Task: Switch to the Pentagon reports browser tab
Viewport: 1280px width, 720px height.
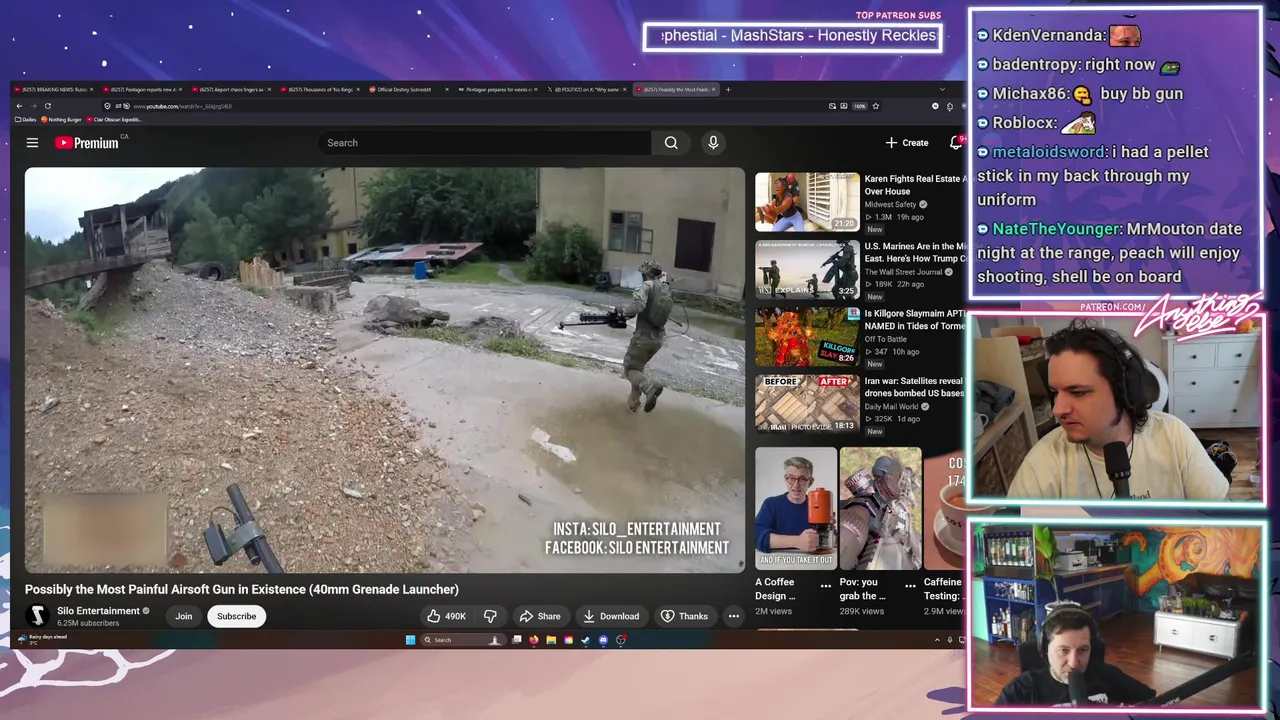Action: click(x=142, y=89)
